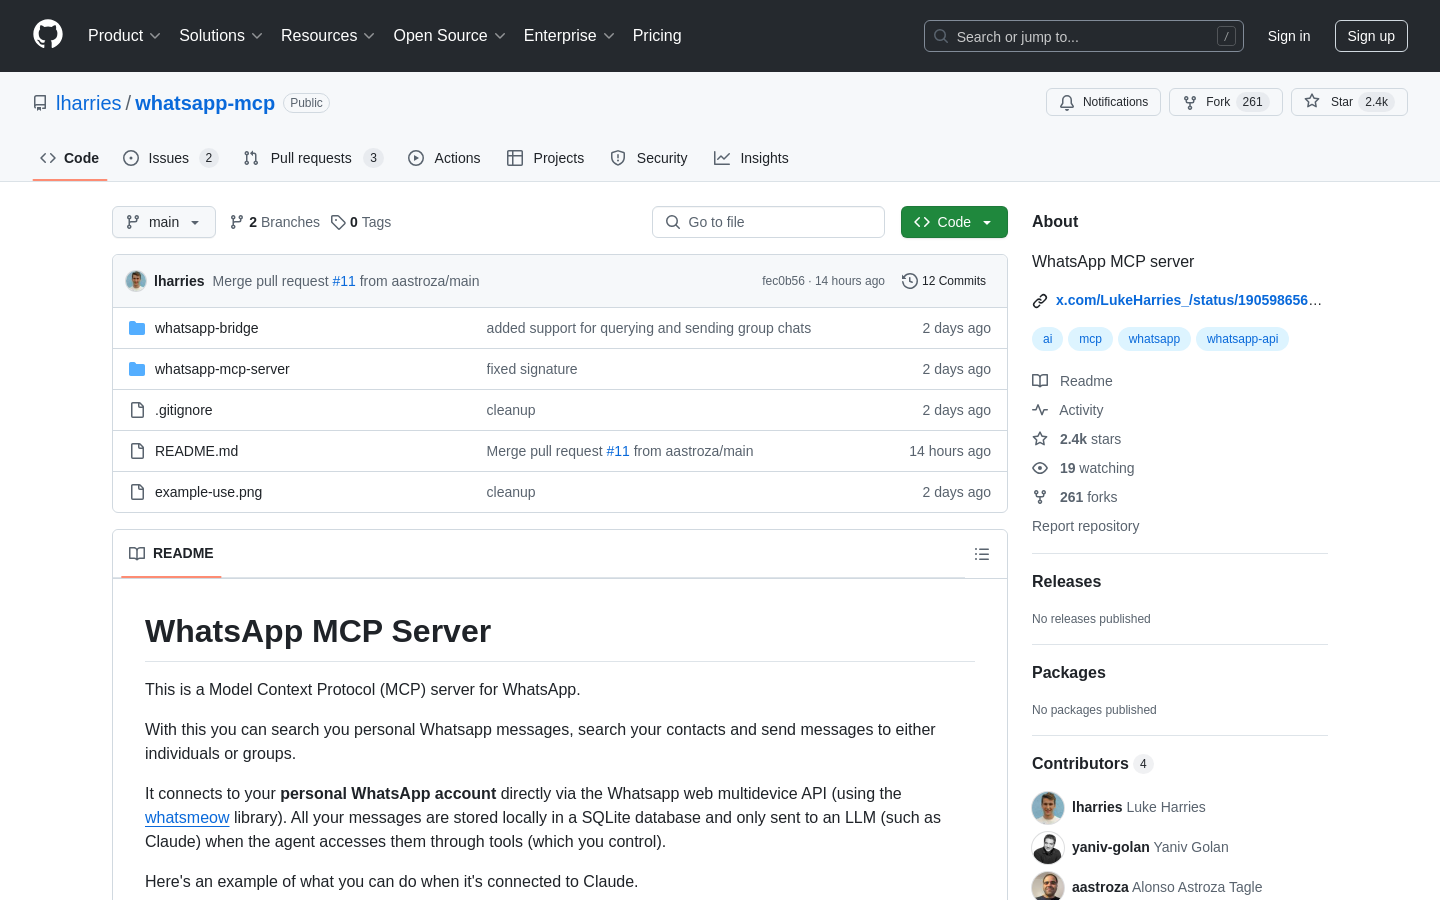1440x900 pixels.
Task: Click lharries author name in commit bar
Action: click(x=179, y=281)
